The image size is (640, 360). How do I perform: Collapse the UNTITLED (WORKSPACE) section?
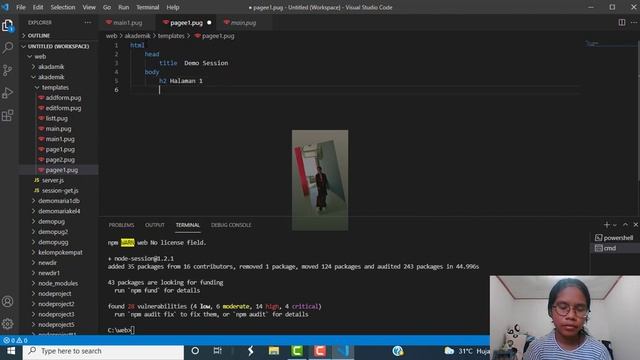[59, 46]
